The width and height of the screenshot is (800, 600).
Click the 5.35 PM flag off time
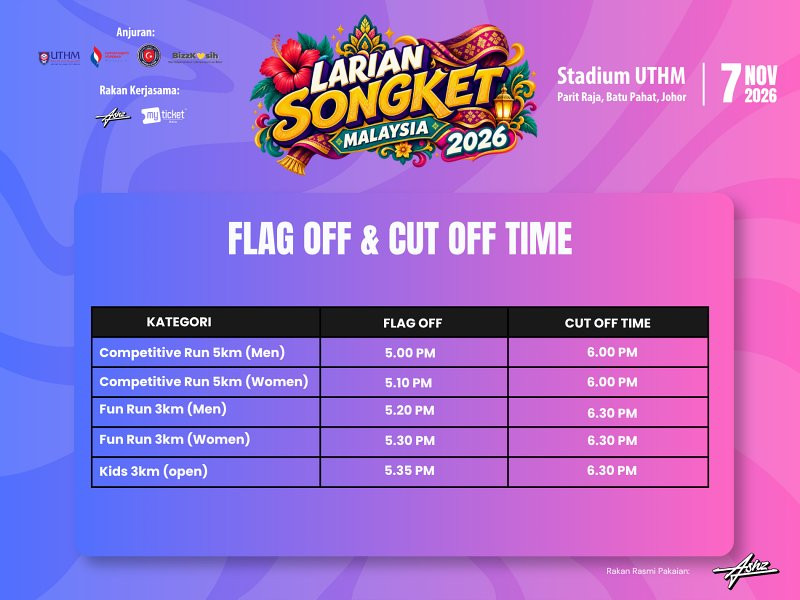point(409,470)
